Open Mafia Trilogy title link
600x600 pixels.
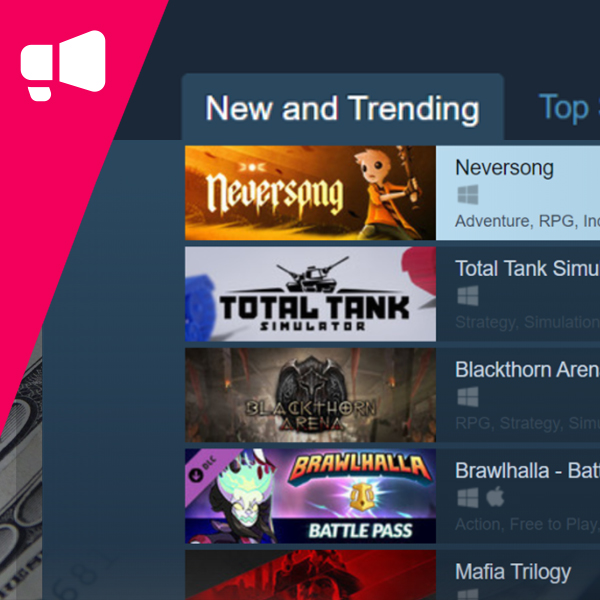tap(513, 572)
